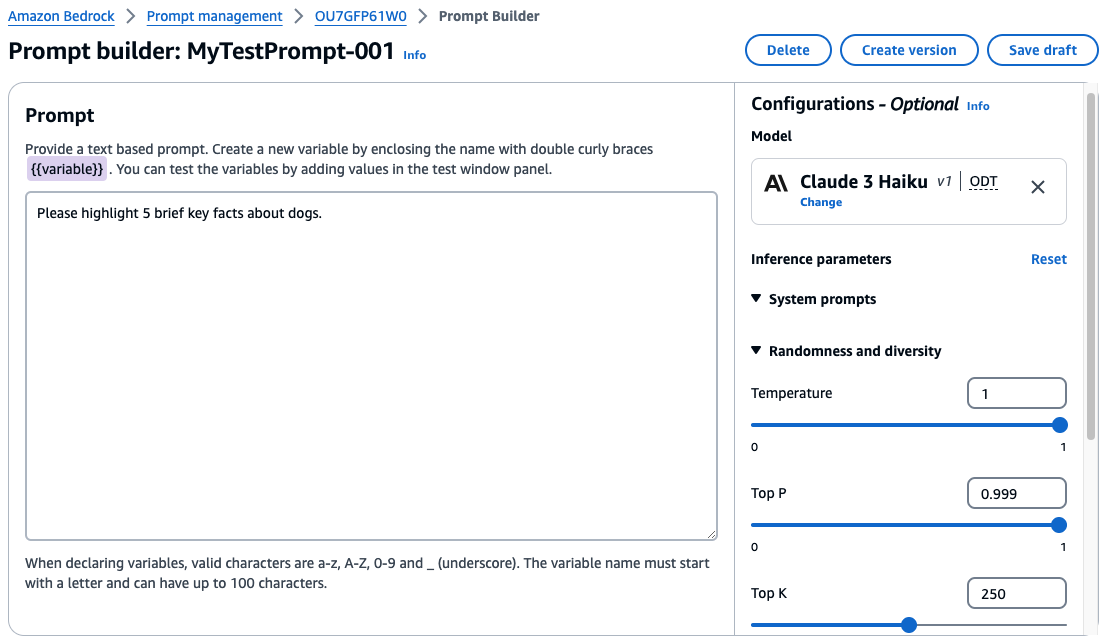Click Create version button
The image size is (1108, 643).
click(x=909, y=50)
